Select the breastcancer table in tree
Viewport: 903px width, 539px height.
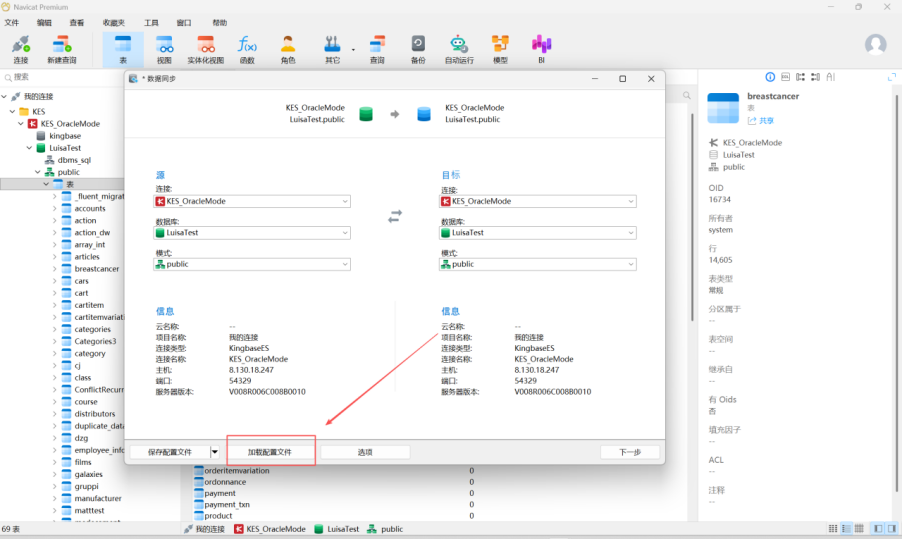pos(96,269)
